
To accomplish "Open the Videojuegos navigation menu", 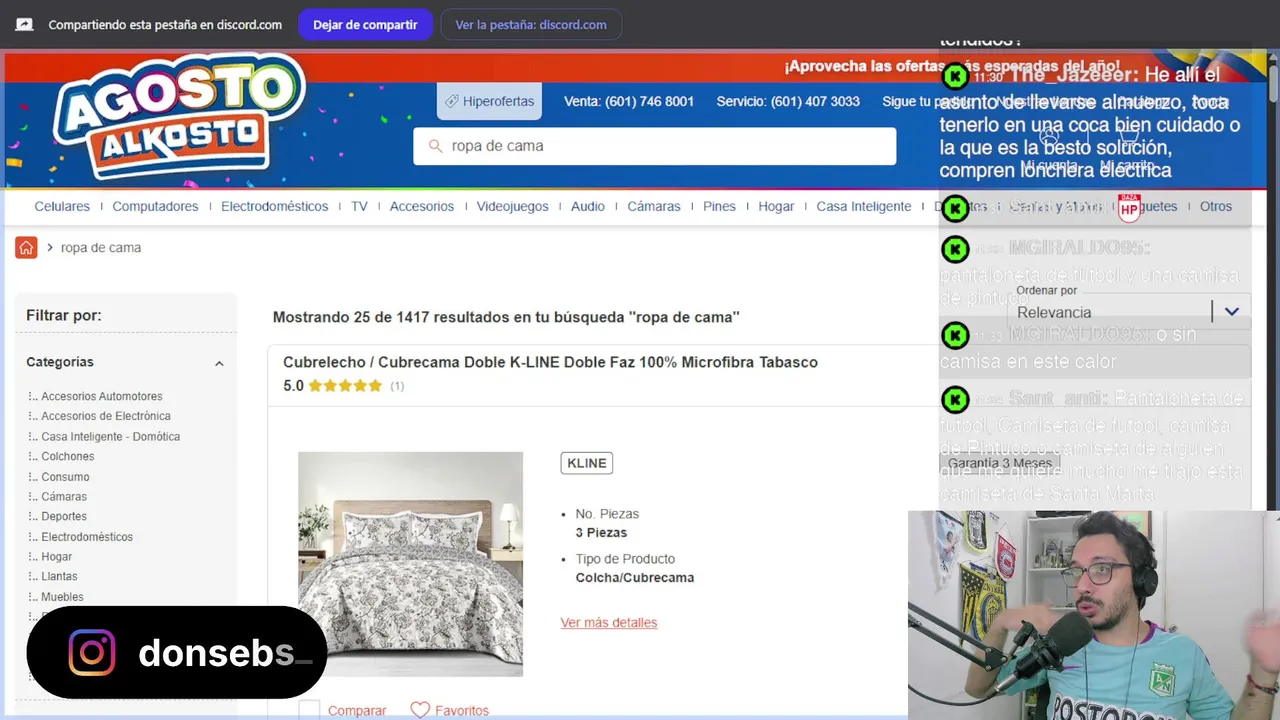I will (512, 206).
